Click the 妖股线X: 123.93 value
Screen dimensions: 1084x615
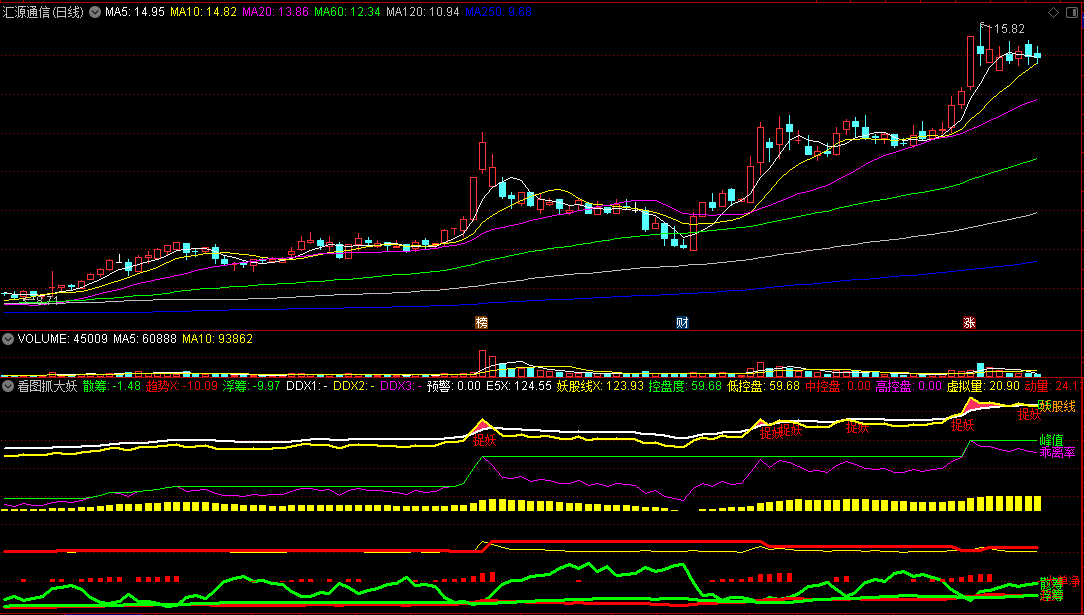coord(600,386)
